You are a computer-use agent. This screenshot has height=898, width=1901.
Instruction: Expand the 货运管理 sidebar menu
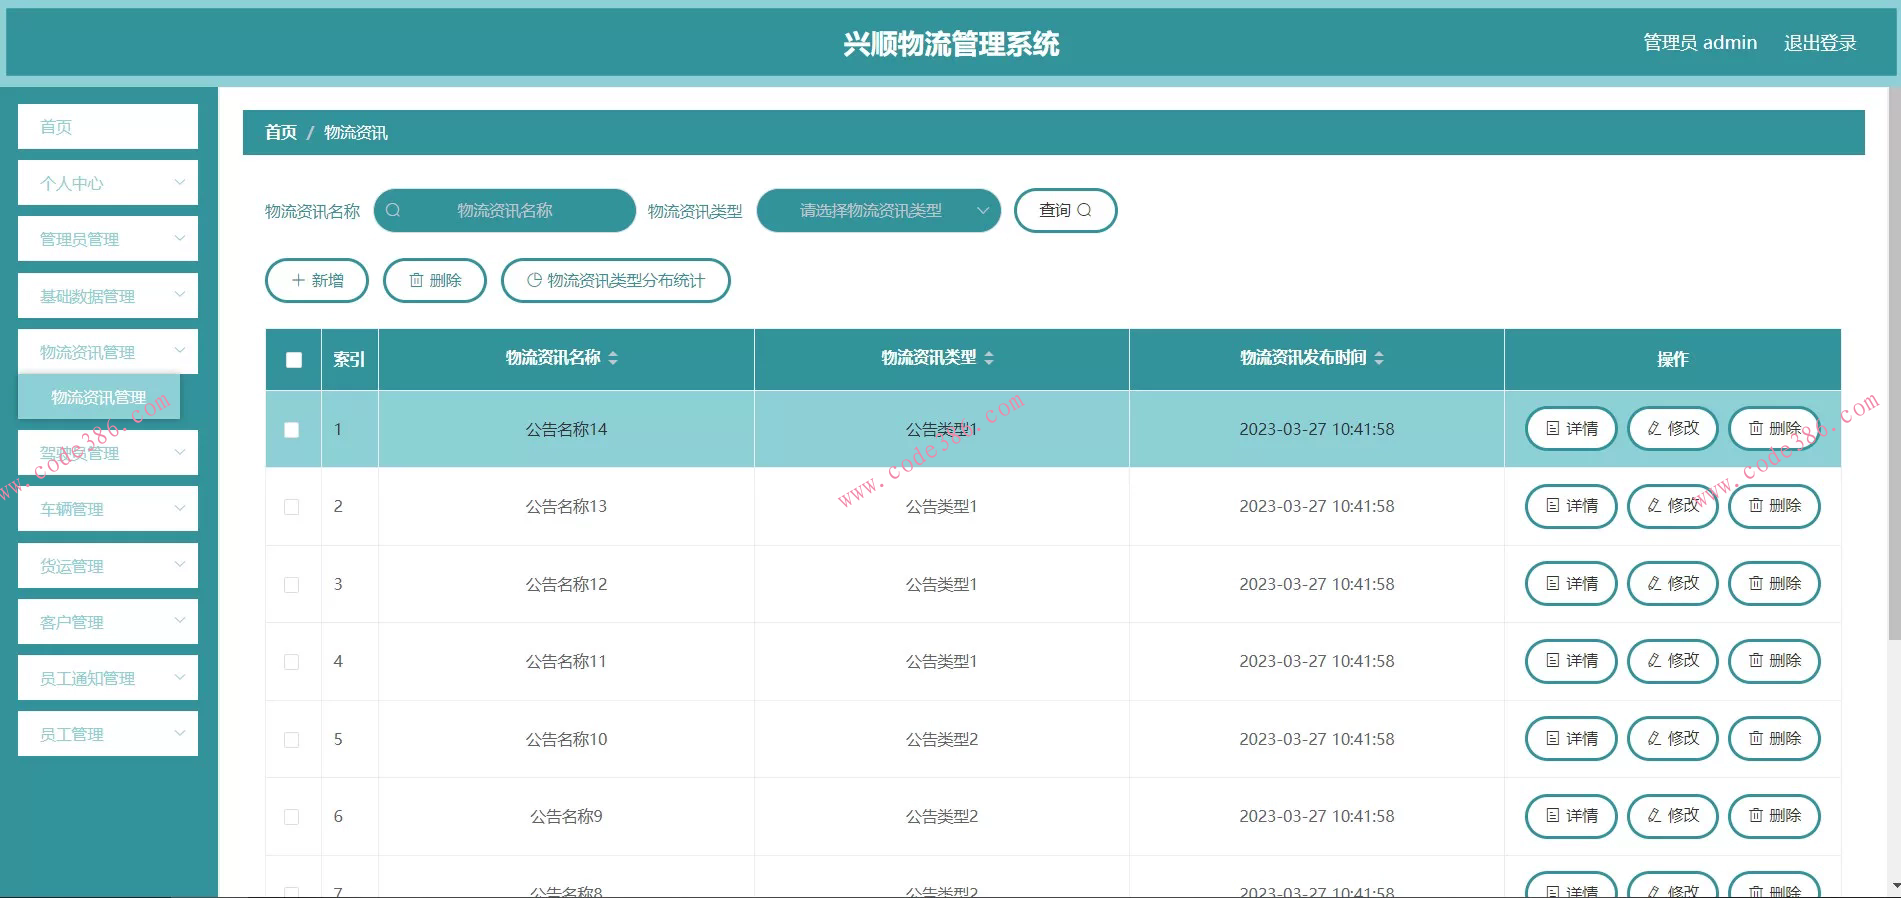pos(108,566)
